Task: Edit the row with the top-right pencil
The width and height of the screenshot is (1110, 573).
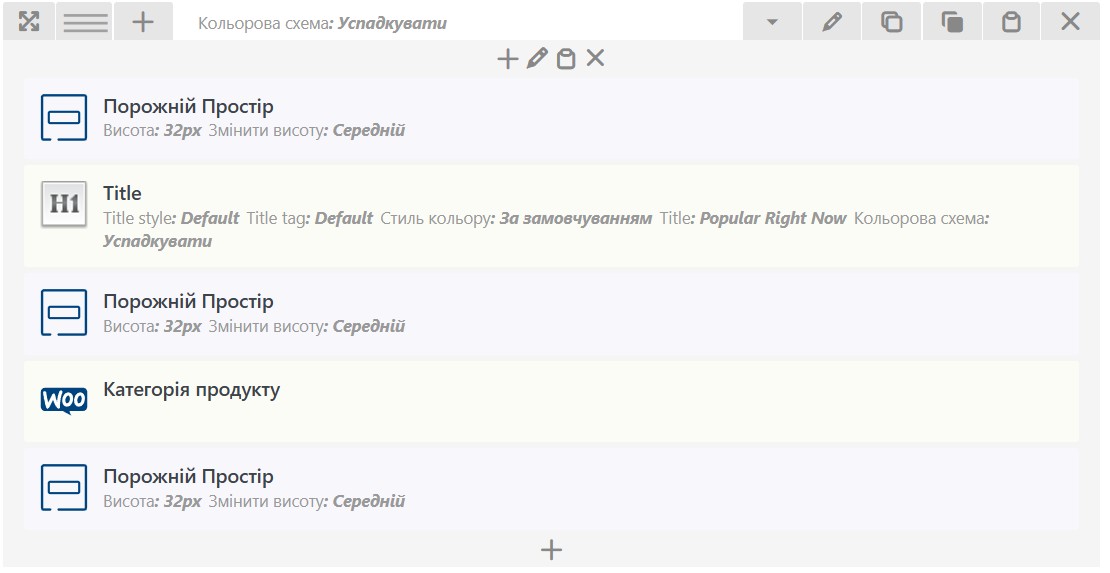Action: (832, 21)
